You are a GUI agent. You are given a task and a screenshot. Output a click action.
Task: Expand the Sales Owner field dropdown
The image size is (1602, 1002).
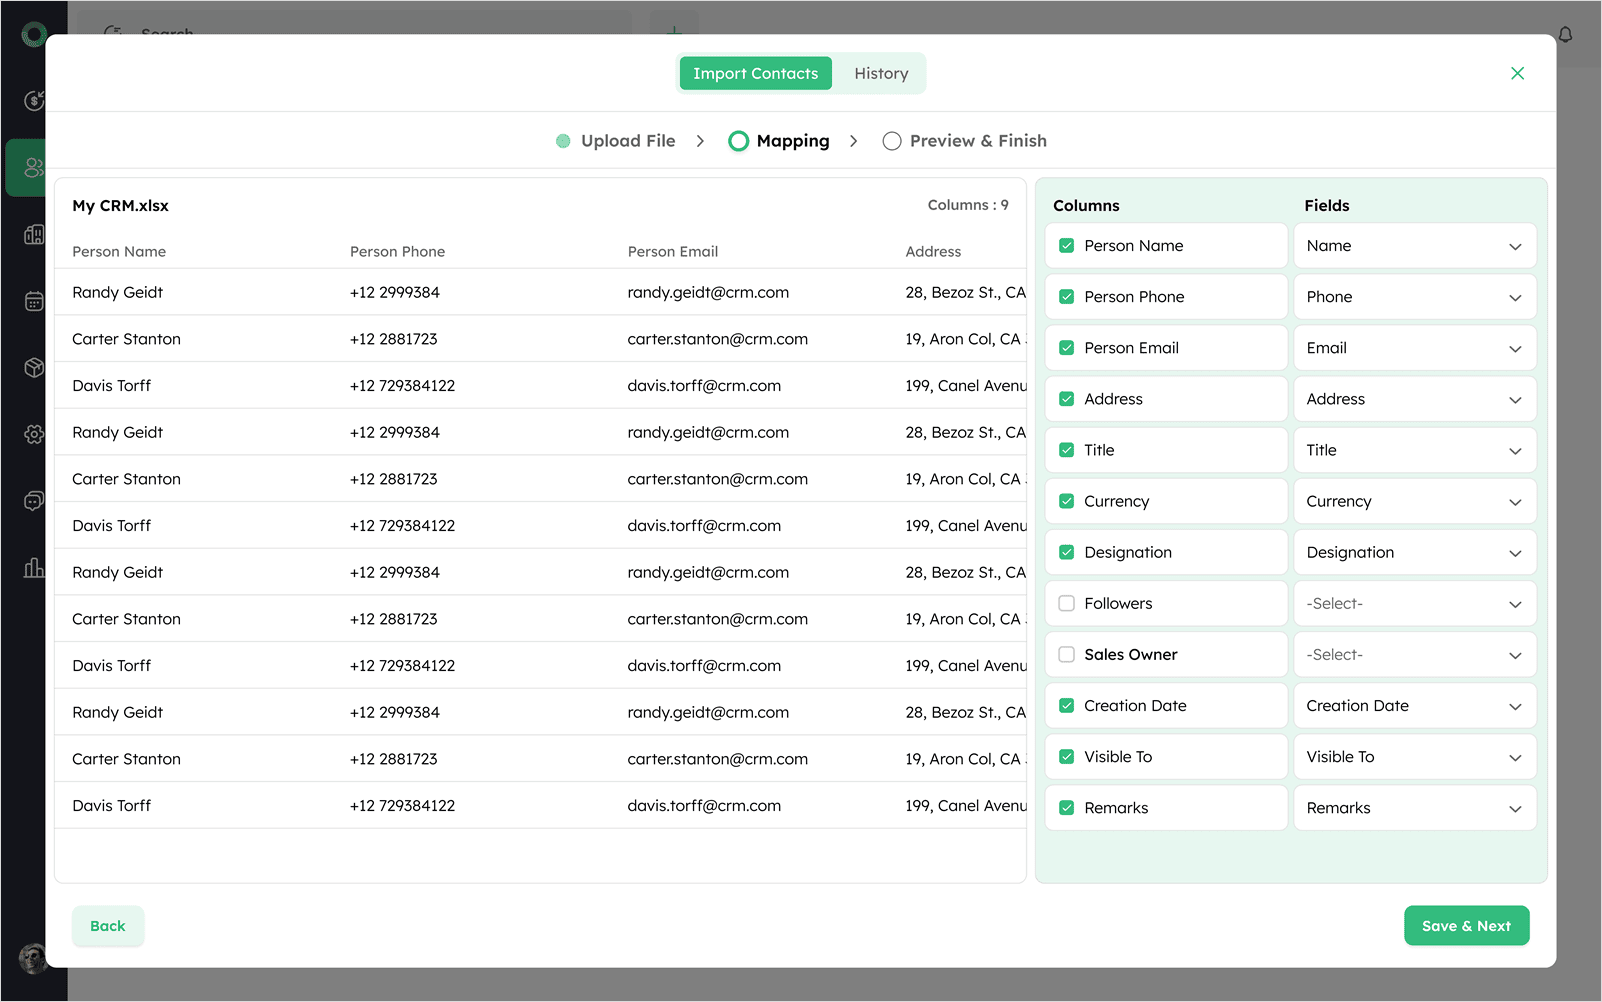tap(1414, 655)
